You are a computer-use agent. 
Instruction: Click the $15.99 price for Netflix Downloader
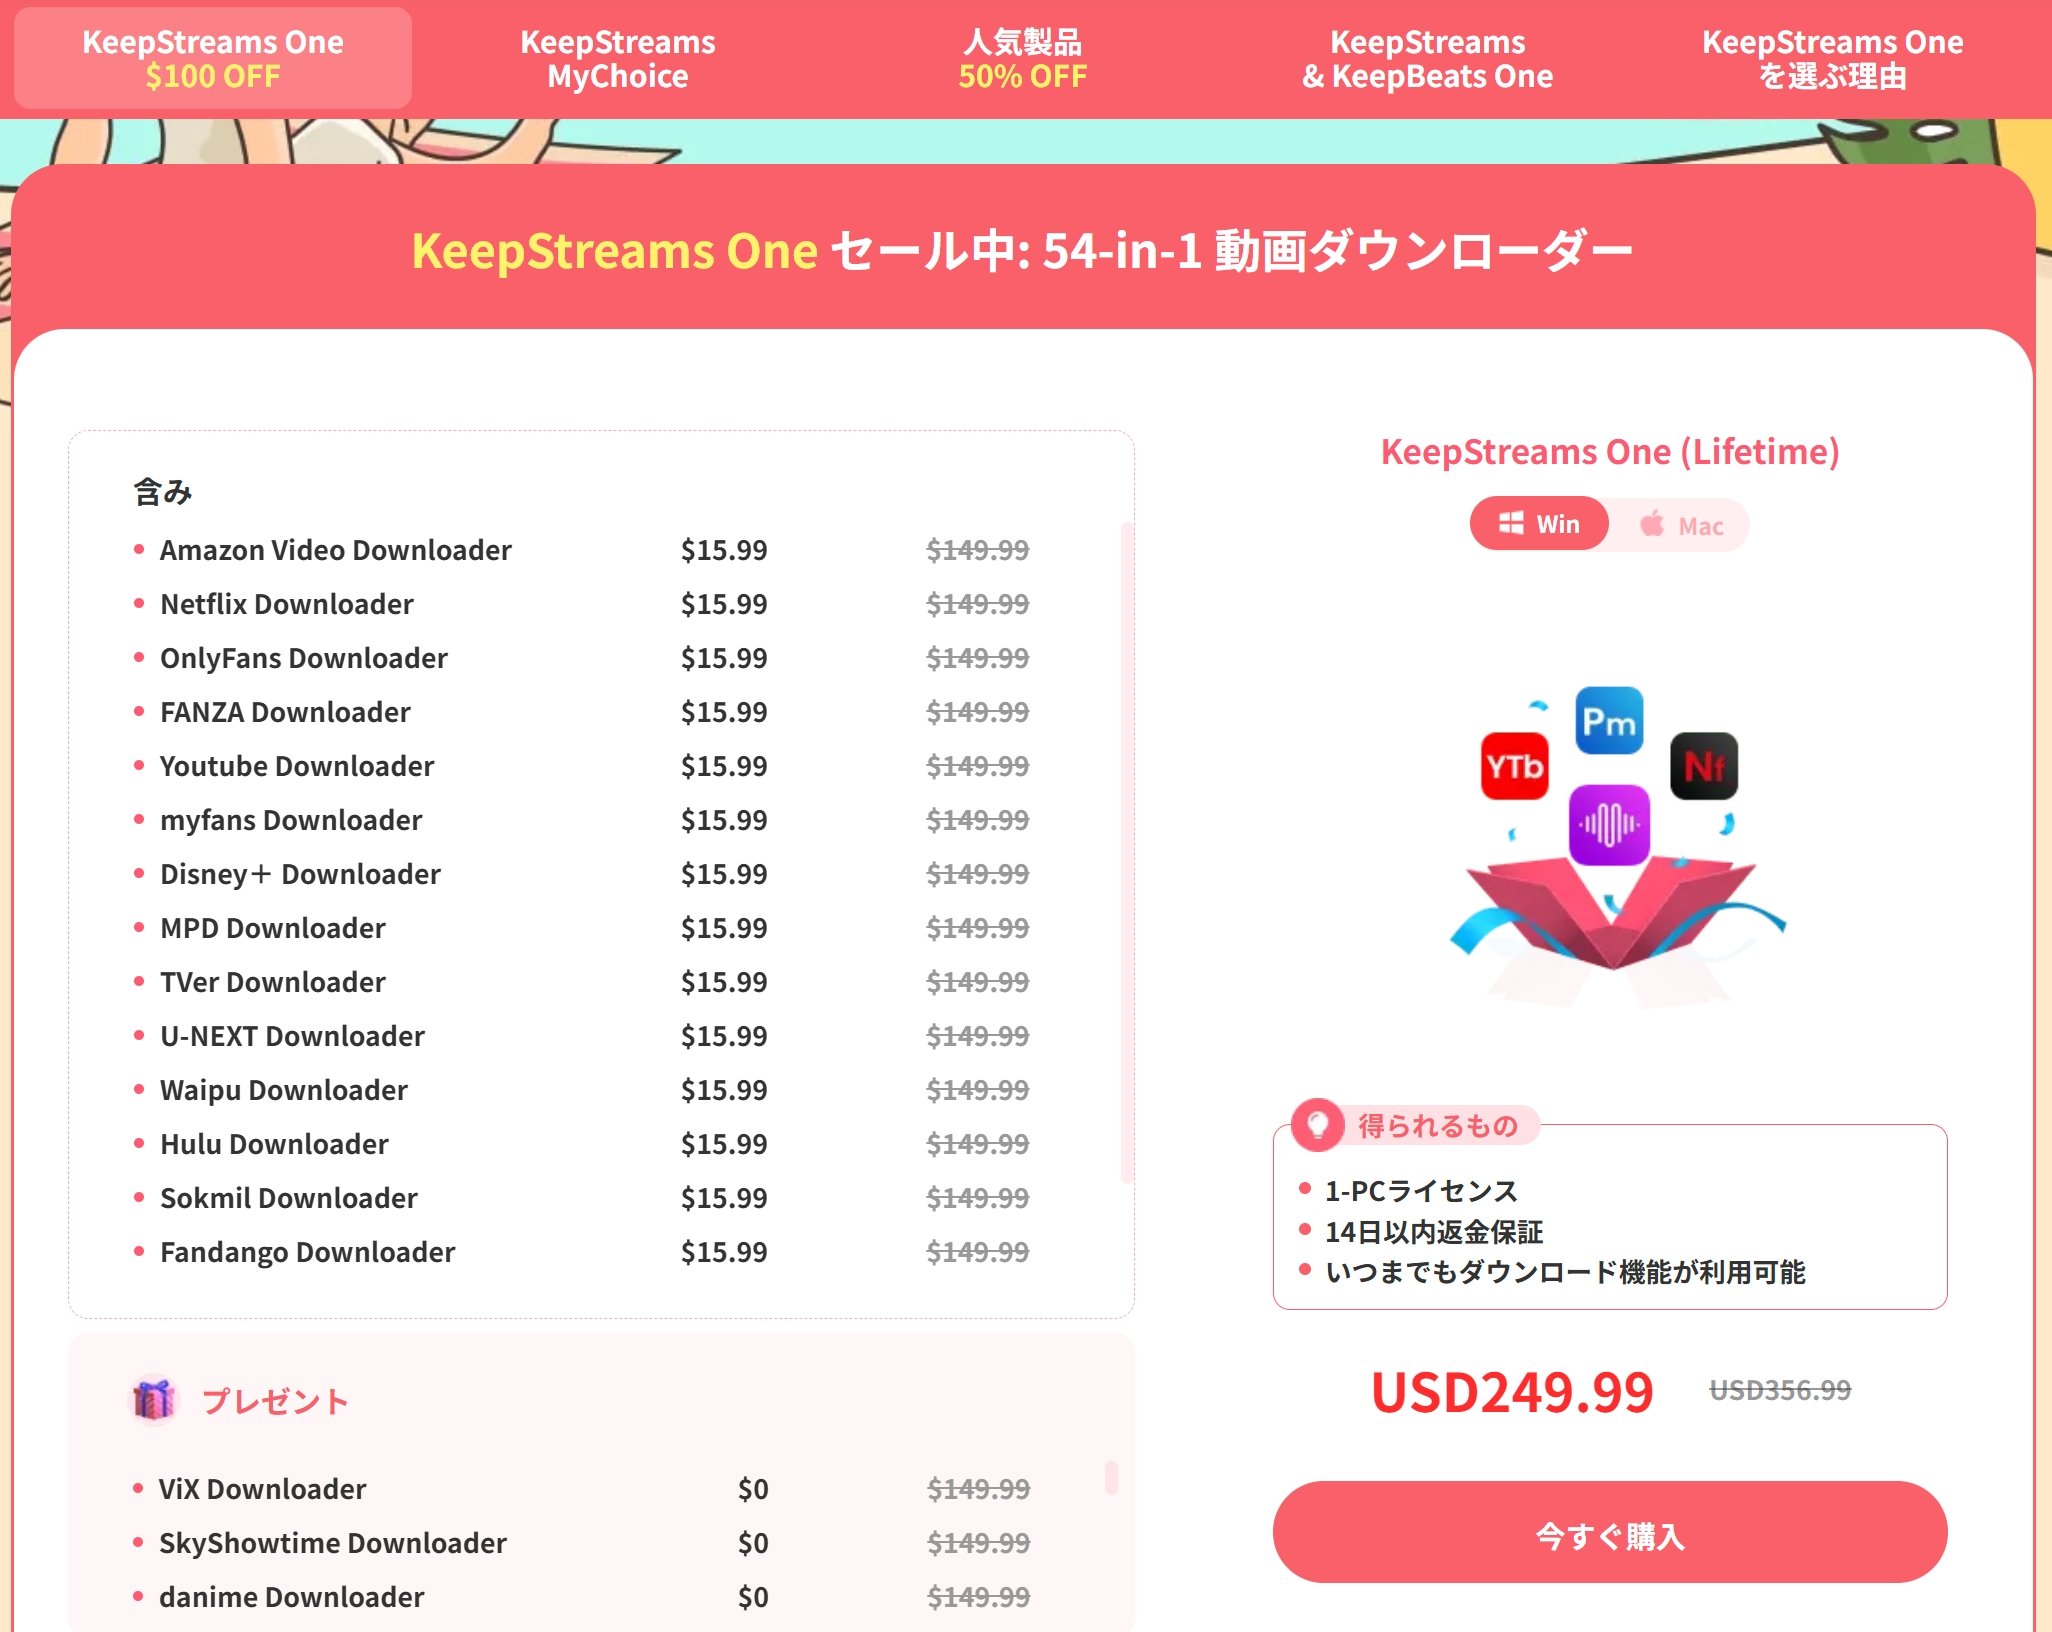point(723,604)
